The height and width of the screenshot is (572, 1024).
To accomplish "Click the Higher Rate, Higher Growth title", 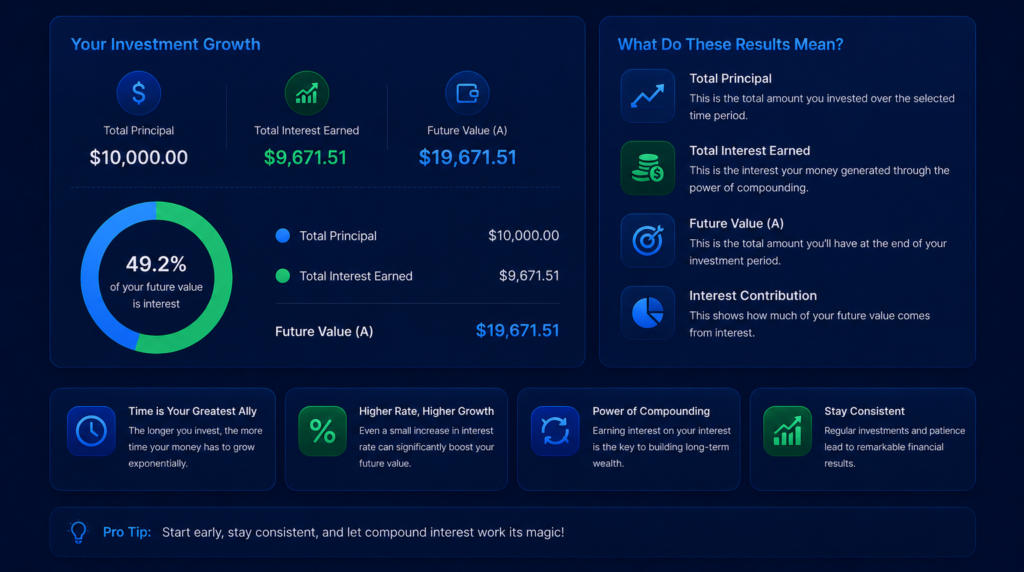I will pos(426,411).
